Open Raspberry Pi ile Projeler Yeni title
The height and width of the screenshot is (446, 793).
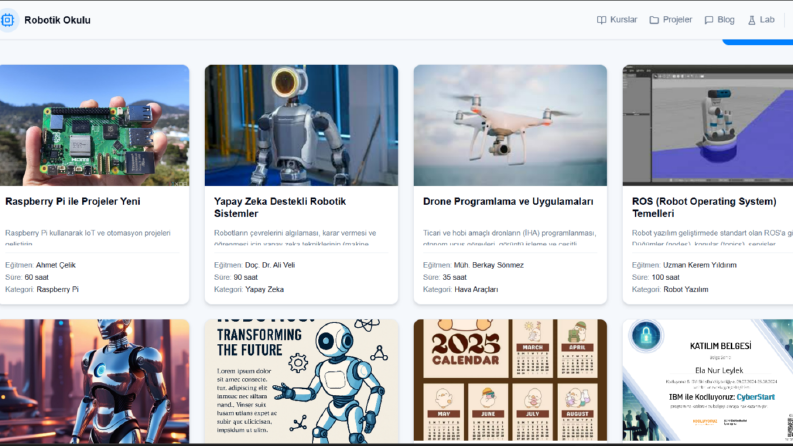tap(73, 201)
